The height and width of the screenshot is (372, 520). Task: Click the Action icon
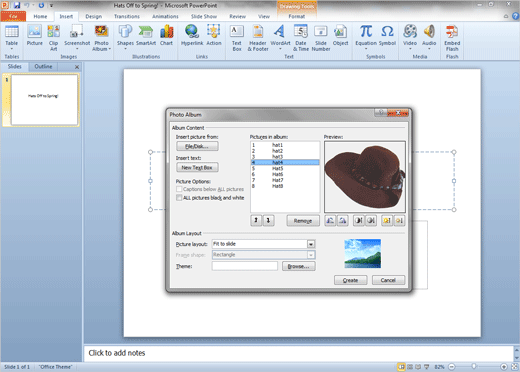pyautogui.click(x=214, y=36)
